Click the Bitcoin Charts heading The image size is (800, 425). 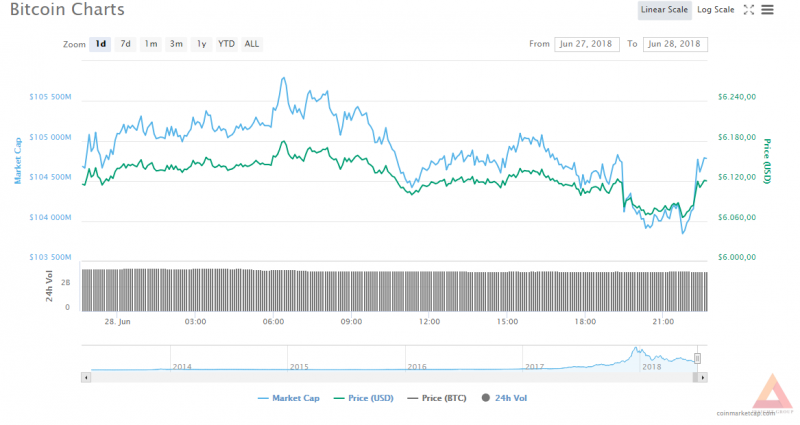(x=67, y=10)
